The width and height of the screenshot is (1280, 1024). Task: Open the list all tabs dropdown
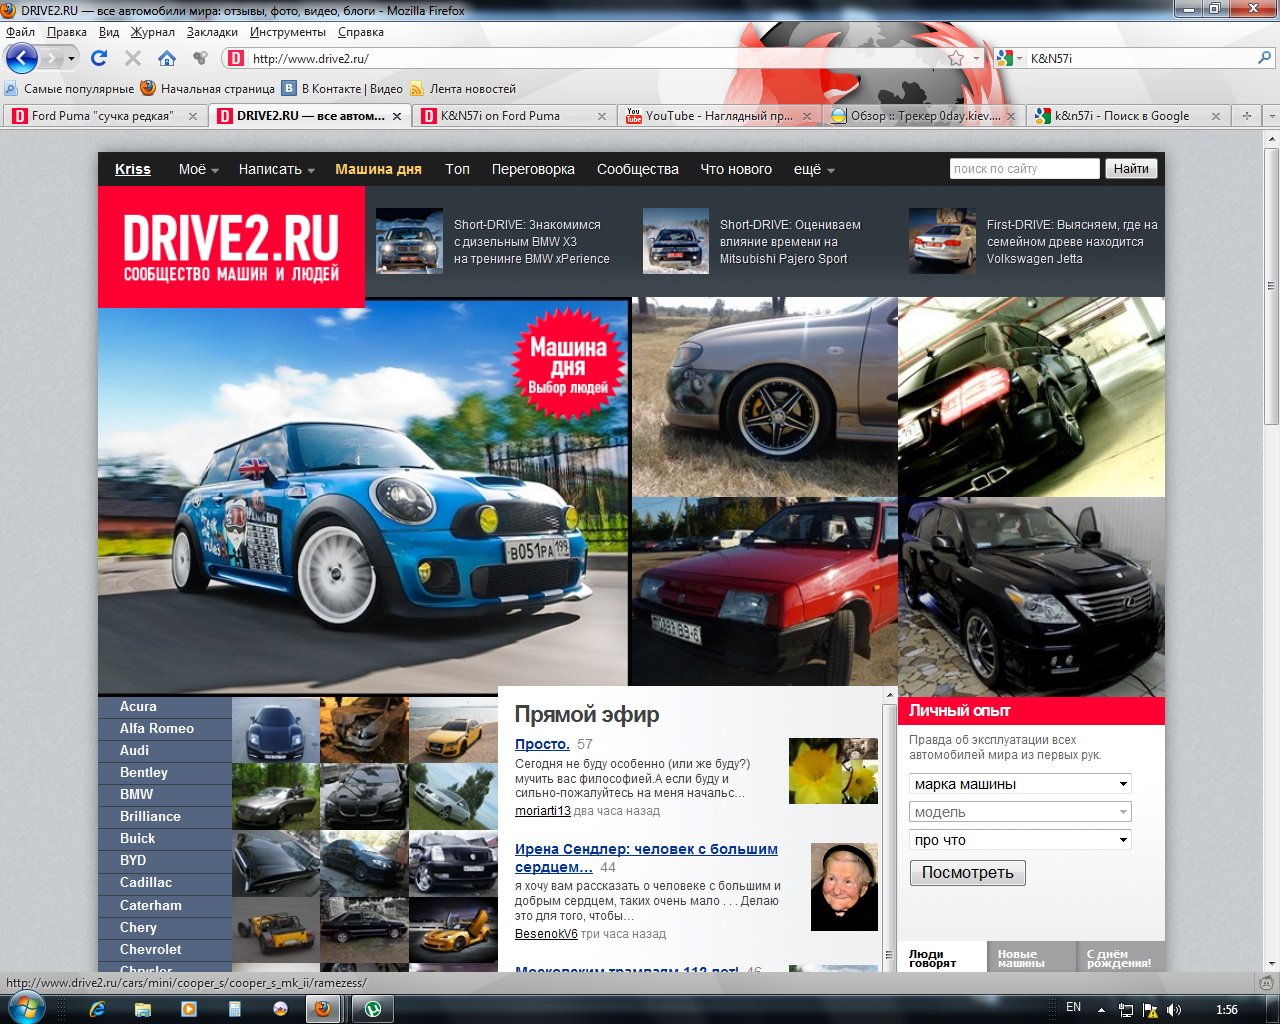(1271, 116)
